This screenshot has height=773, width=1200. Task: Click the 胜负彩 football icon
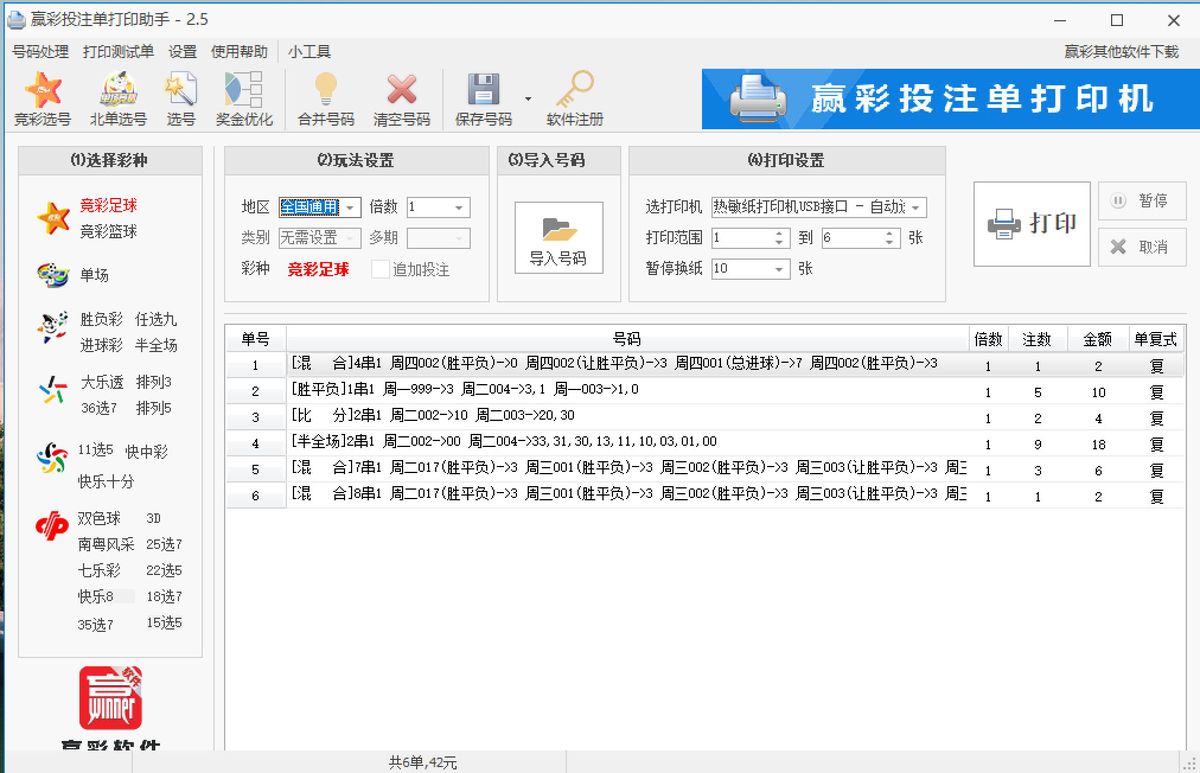52,328
